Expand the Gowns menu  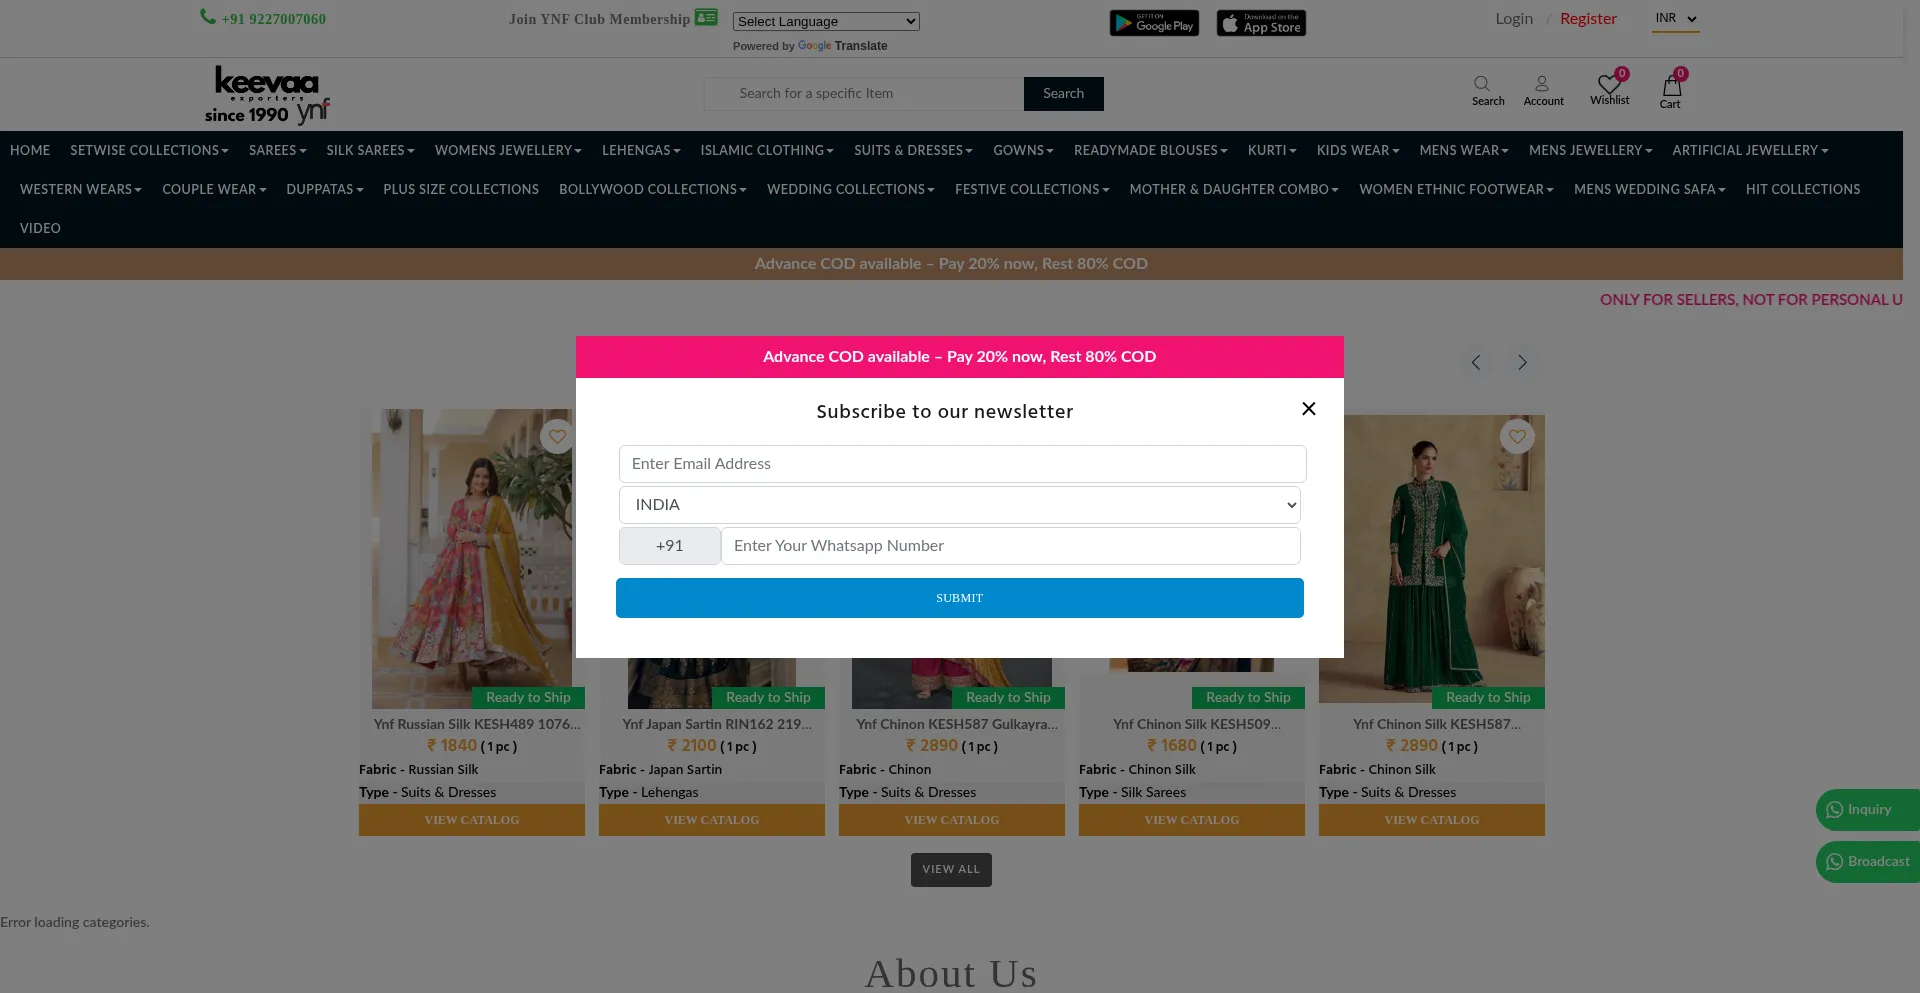tap(1023, 150)
